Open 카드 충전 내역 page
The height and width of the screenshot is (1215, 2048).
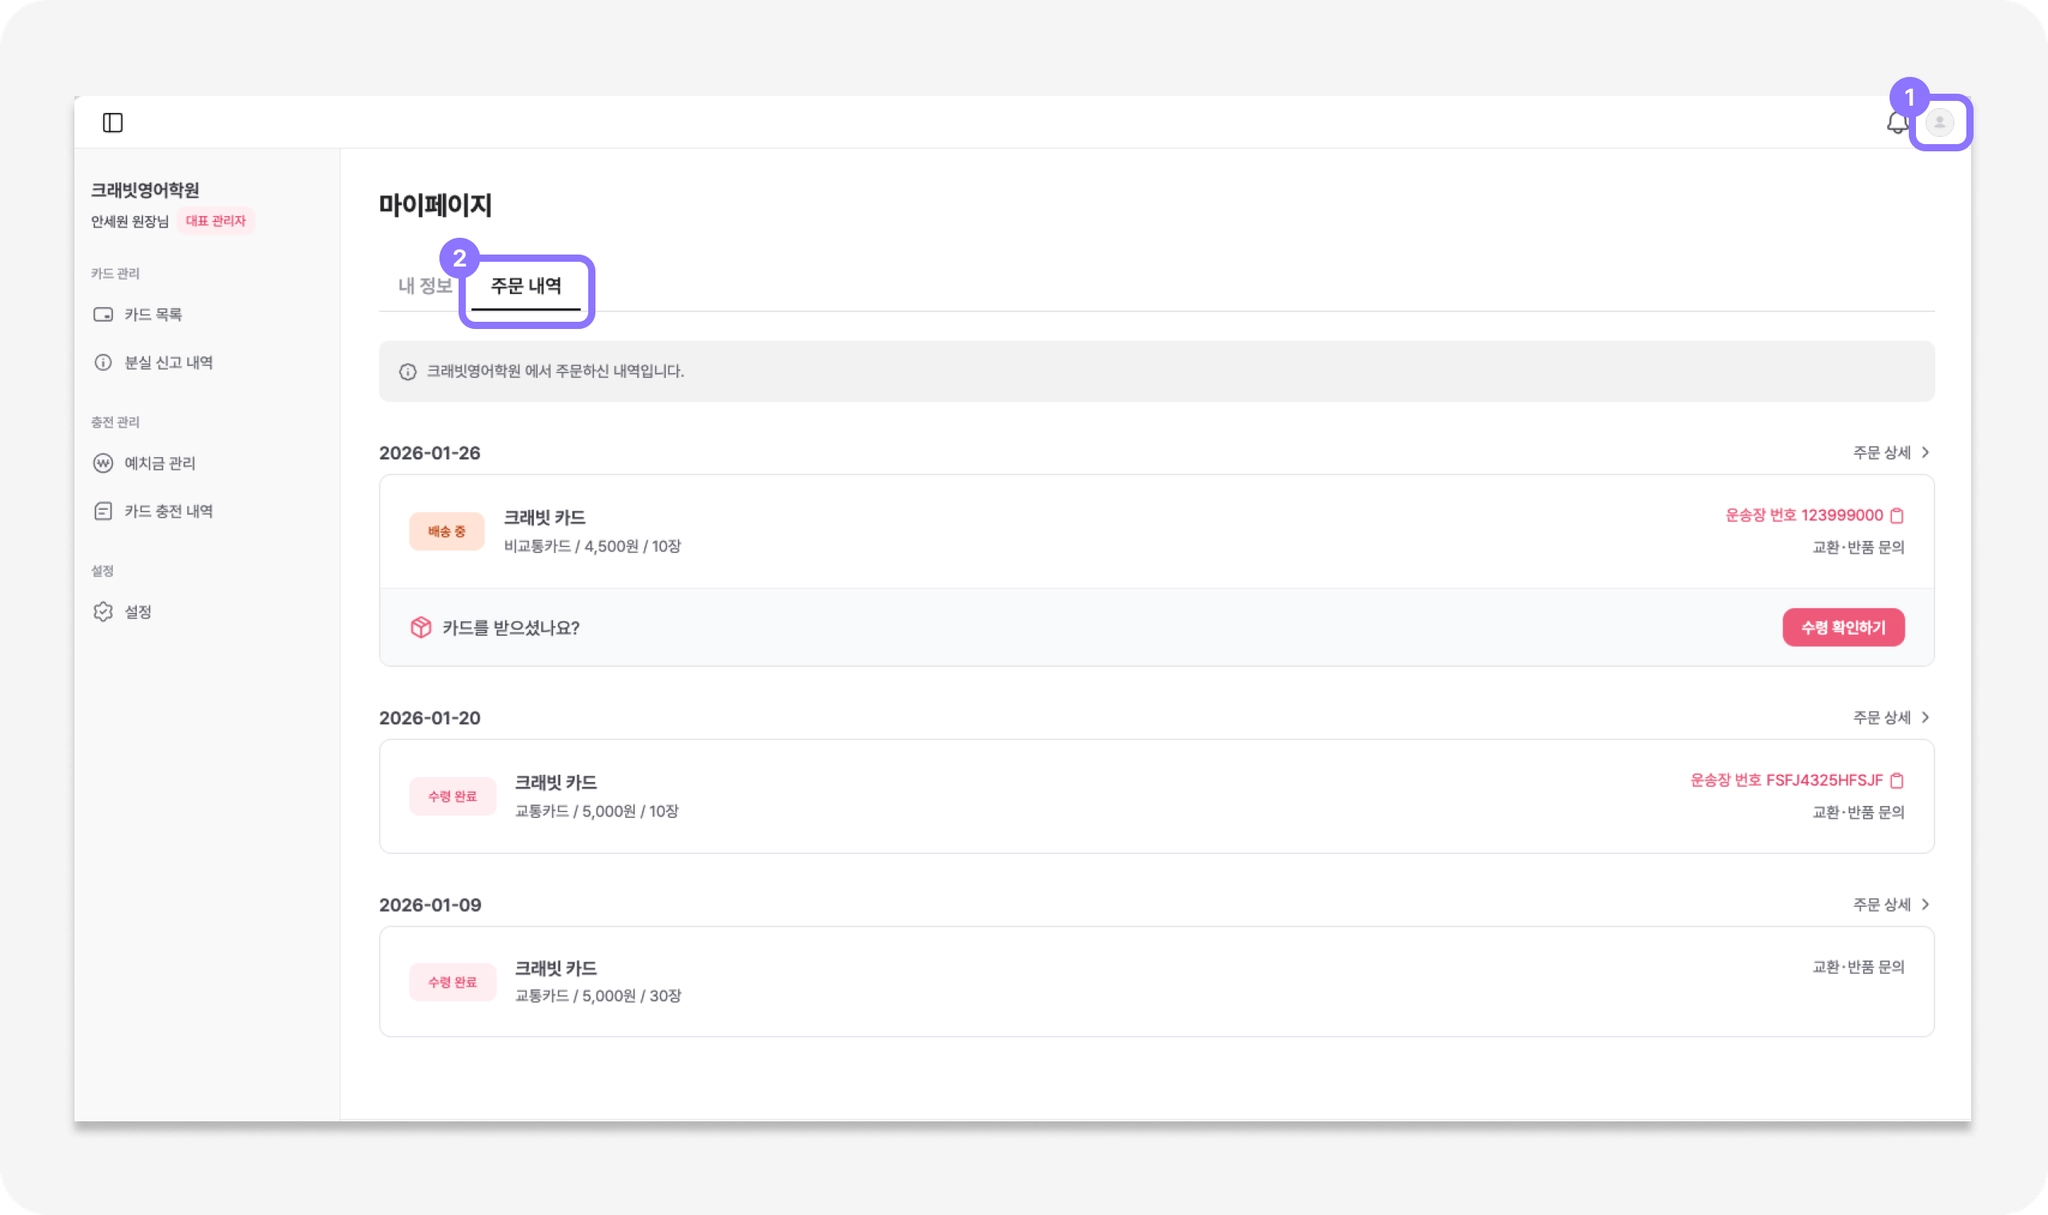[x=167, y=512]
